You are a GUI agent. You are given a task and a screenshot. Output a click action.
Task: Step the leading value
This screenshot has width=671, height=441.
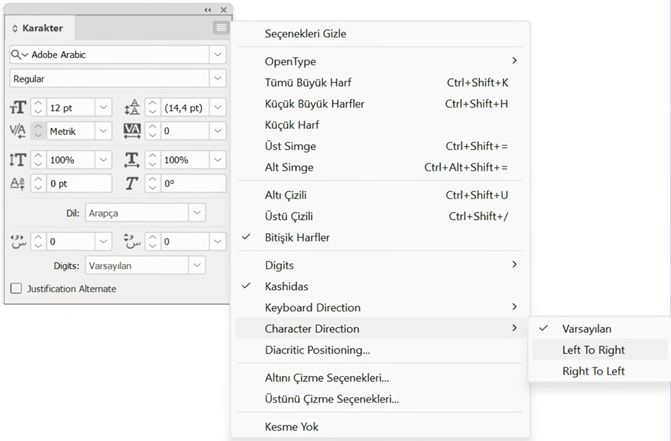[x=152, y=107]
